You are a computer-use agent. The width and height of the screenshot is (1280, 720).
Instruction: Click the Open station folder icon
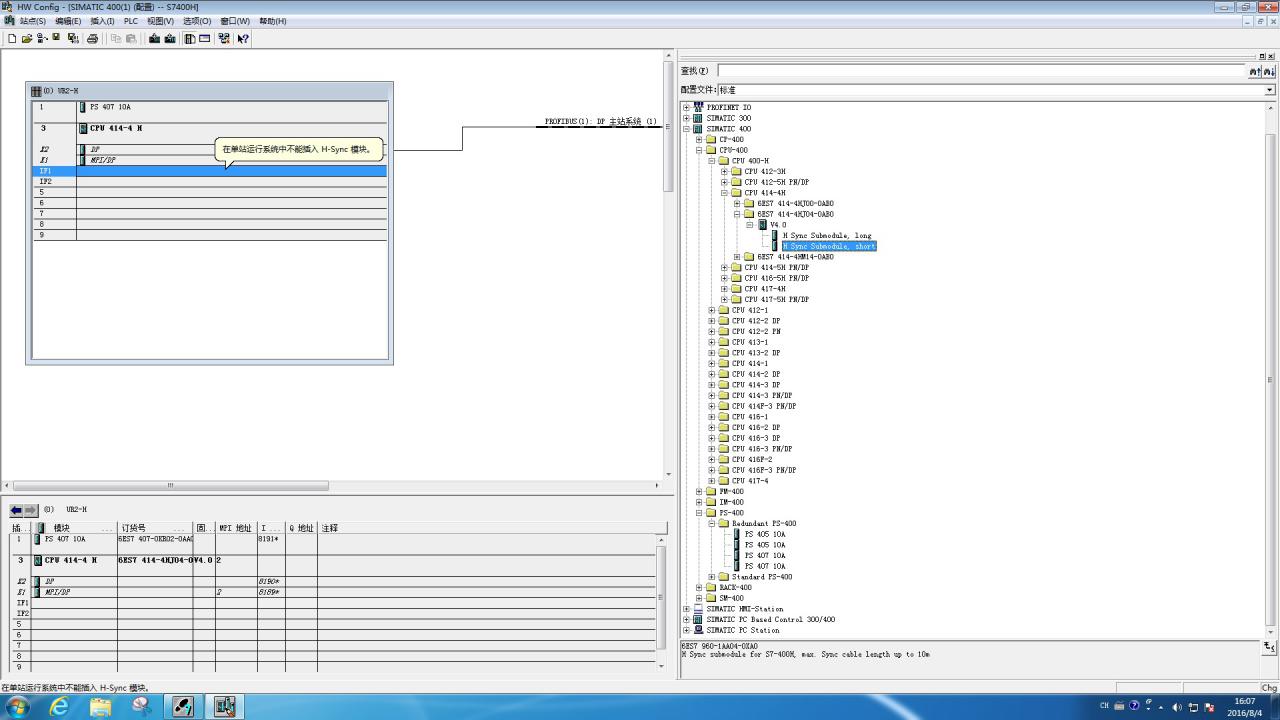point(27,39)
